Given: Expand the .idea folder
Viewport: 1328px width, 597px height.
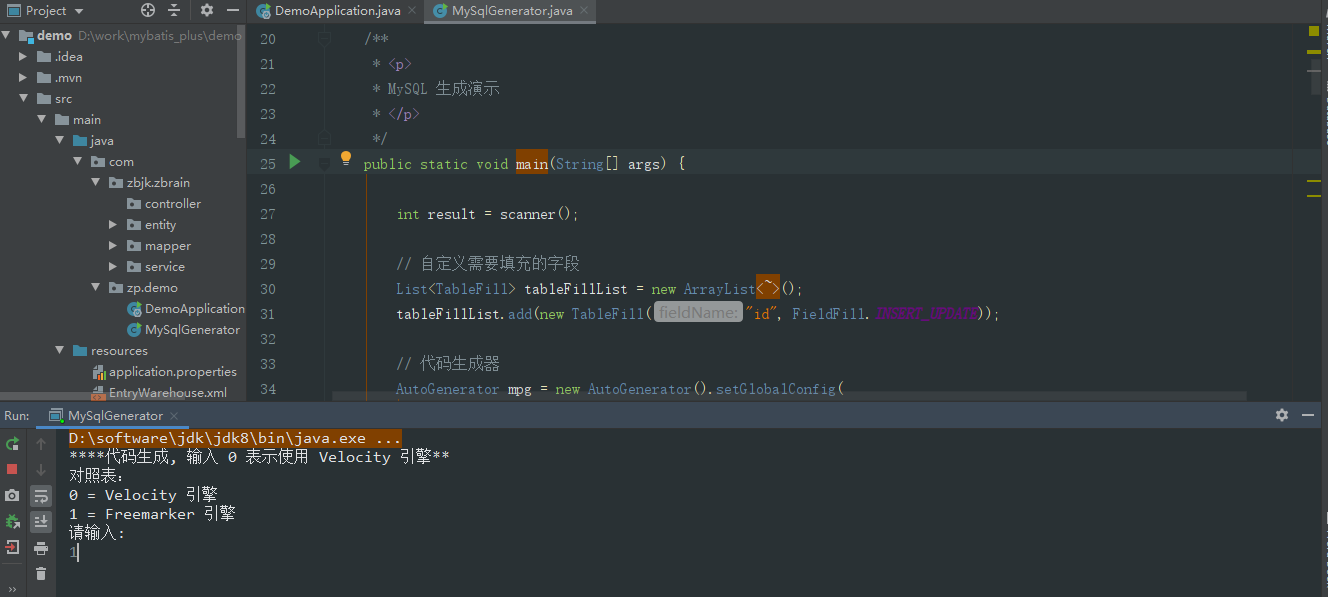Looking at the screenshot, I should click(x=23, y=56).
